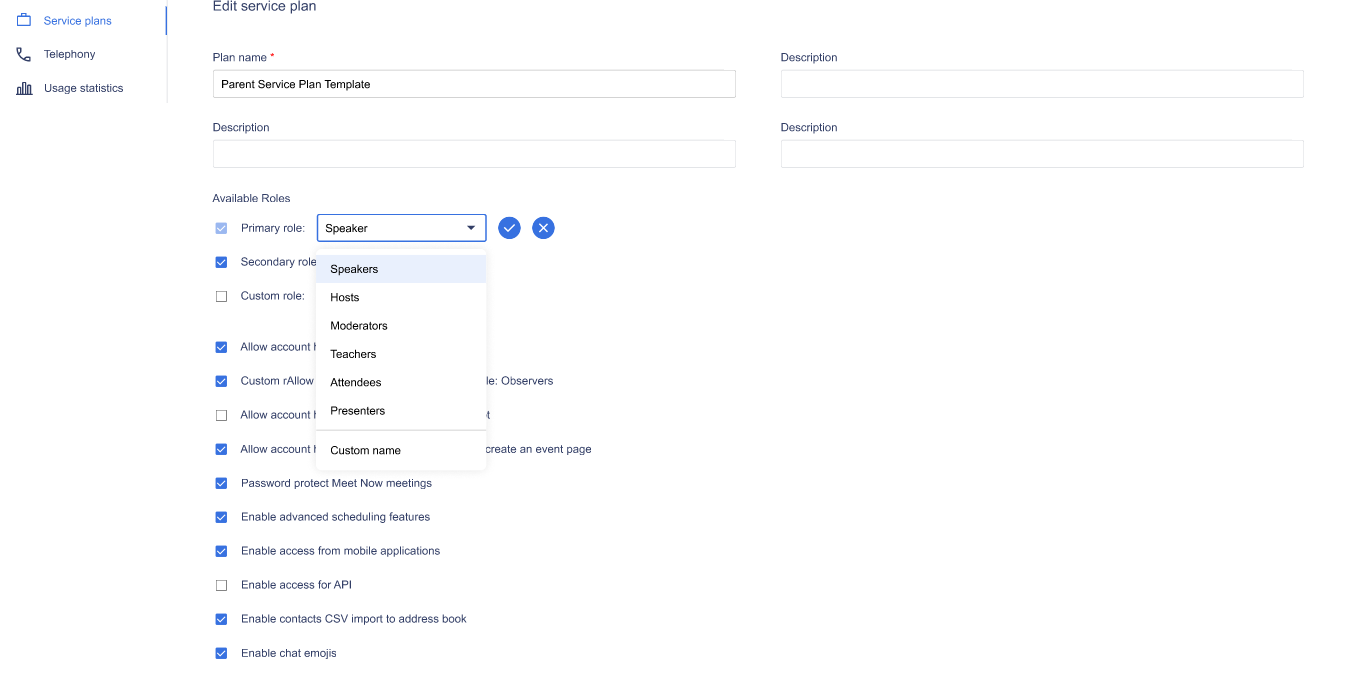Viewport: 1349px width, 673px height.
Task: Choose the Custom name option
Action: click(x=365, y=450)
